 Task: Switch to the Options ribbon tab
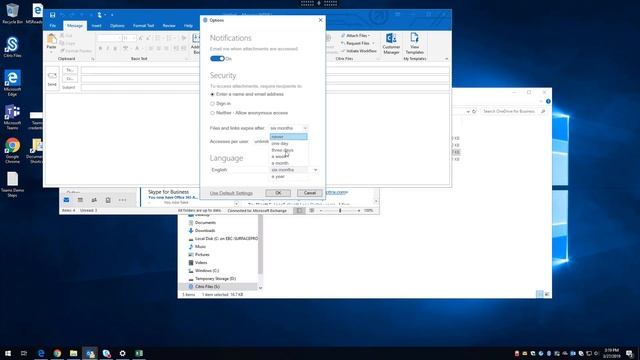point(117,26)
